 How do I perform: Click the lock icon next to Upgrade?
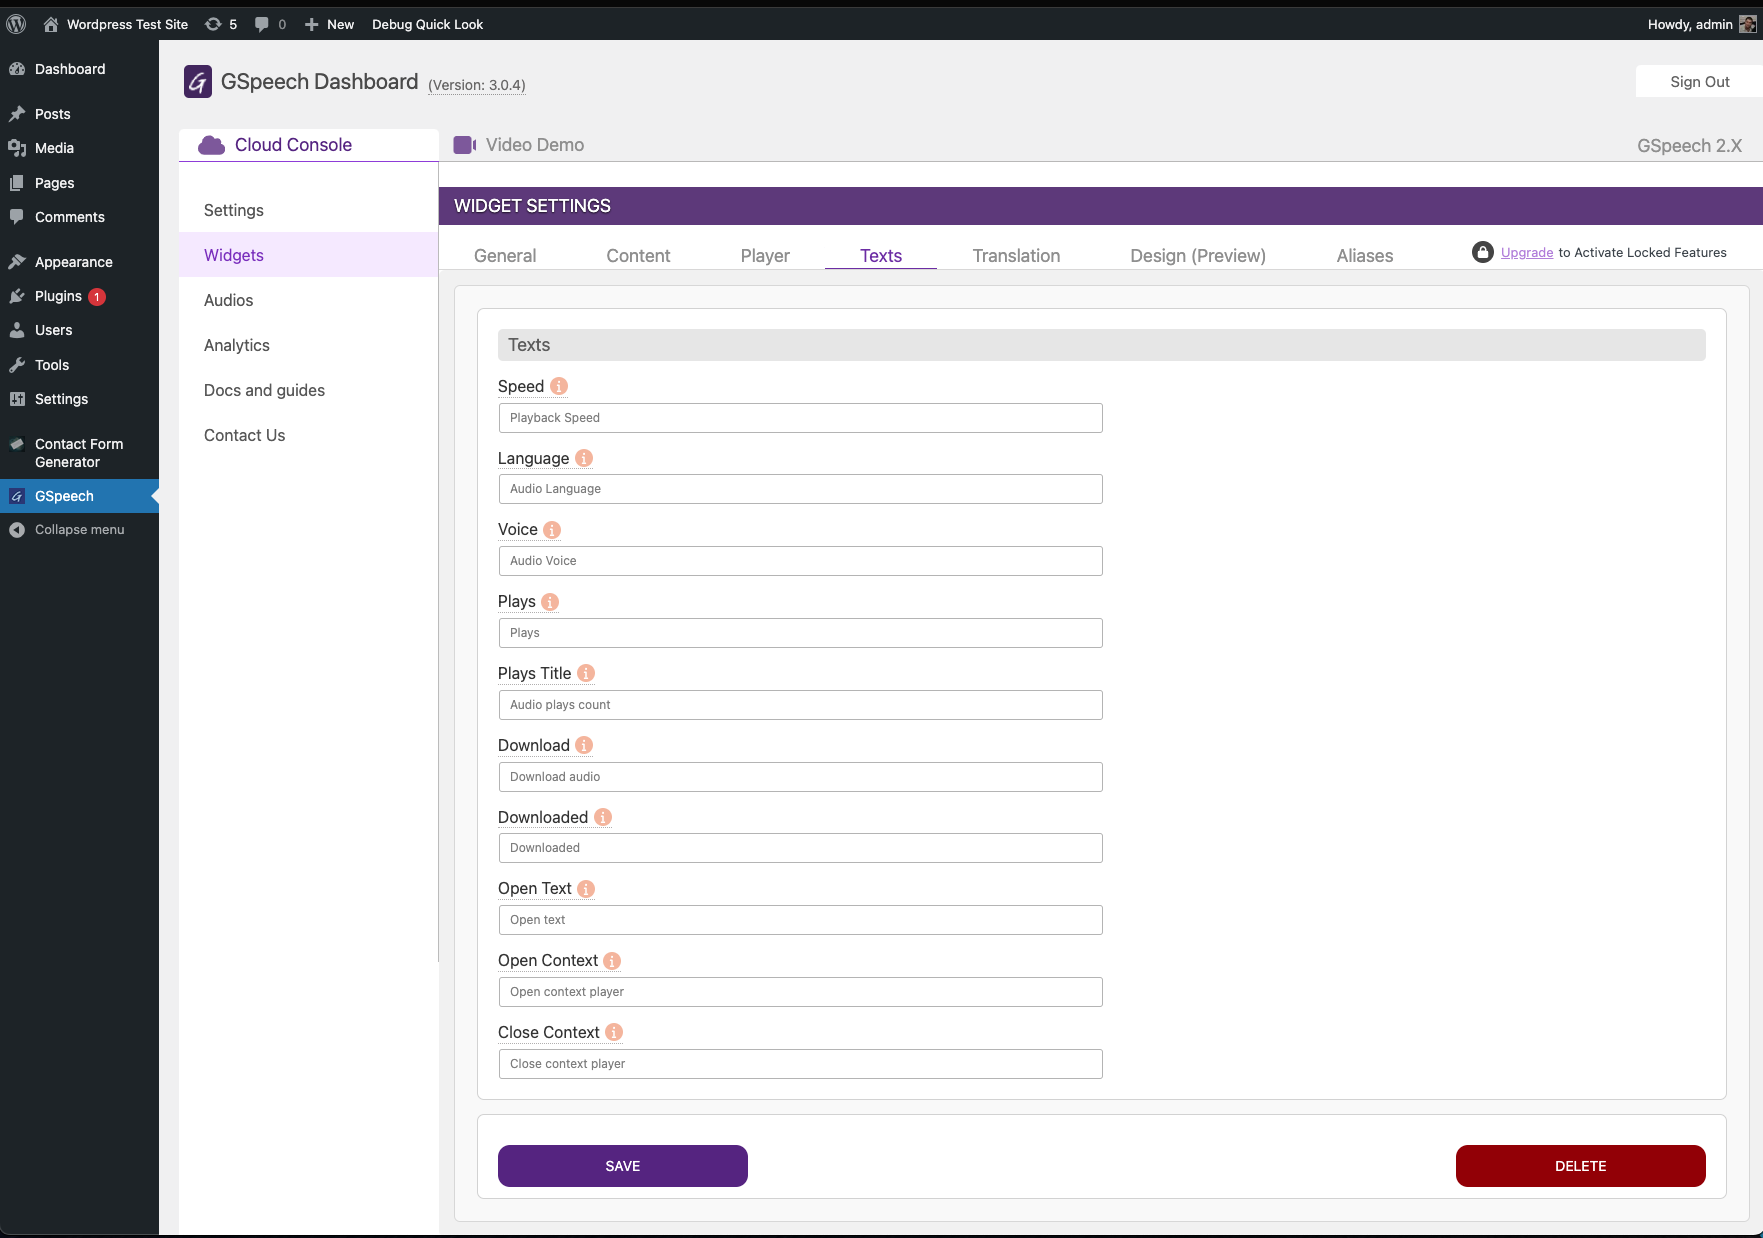click(x=1483, y=252)
